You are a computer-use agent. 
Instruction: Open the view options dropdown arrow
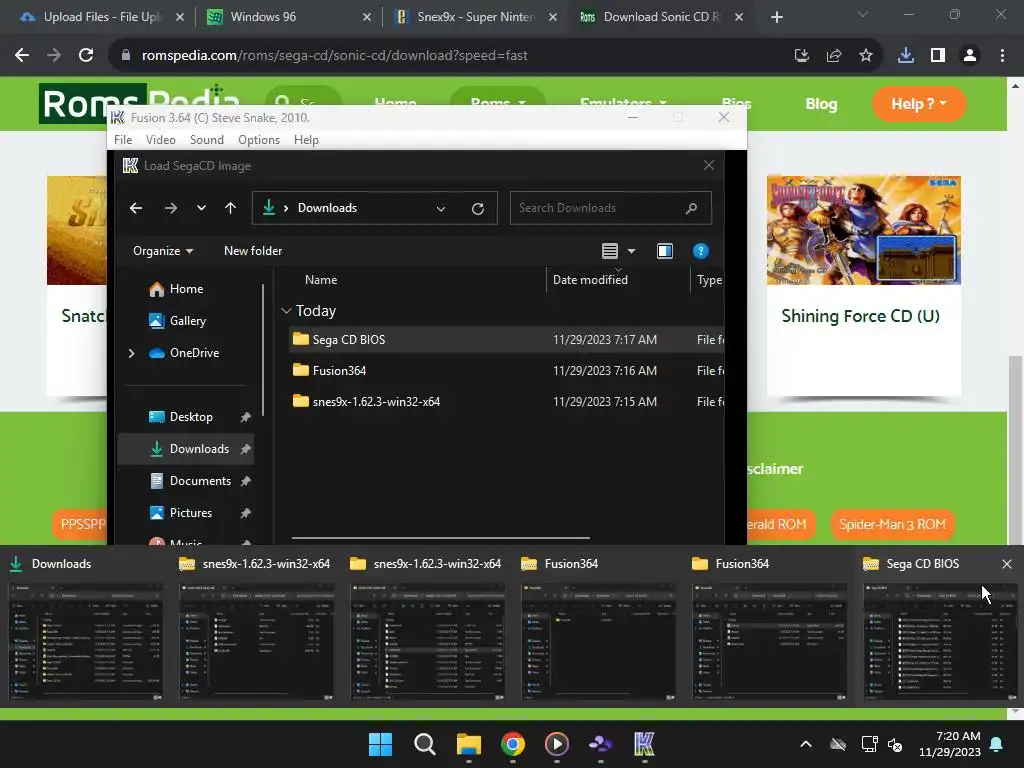(x=632, y=251)
